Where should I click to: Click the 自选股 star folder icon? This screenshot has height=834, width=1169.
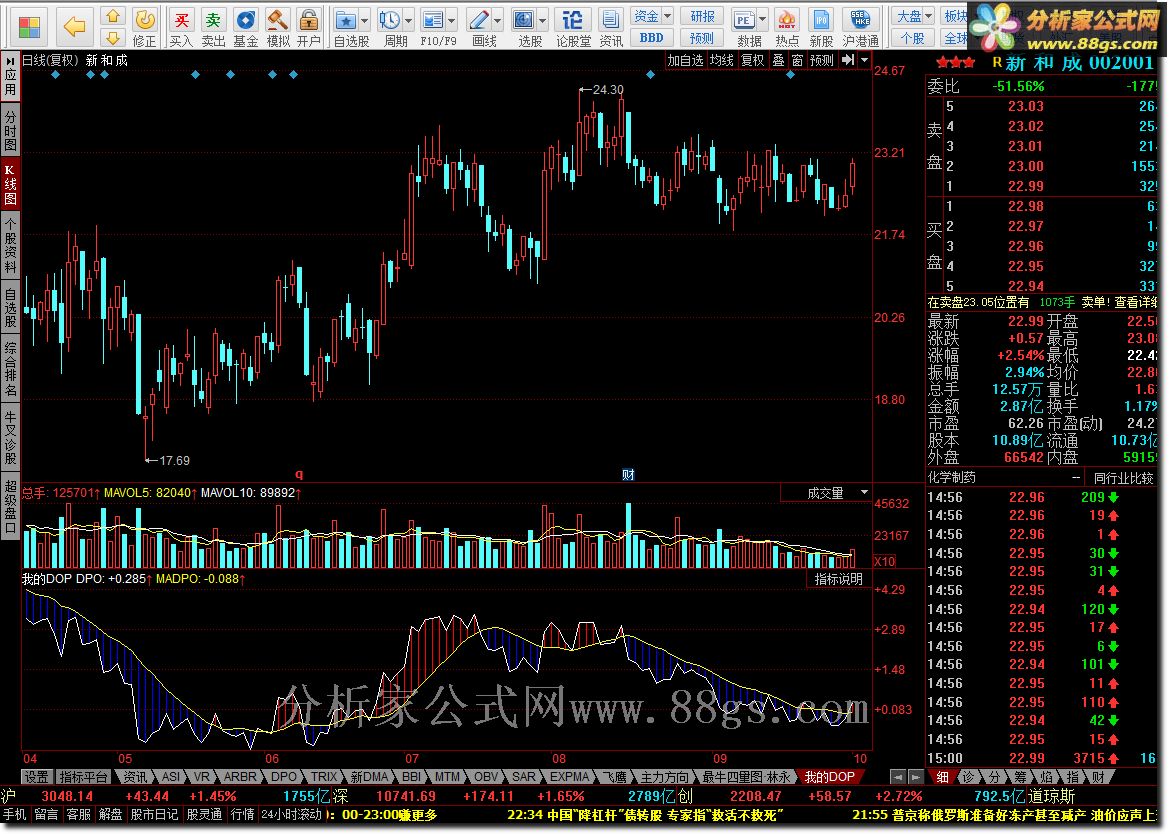pyautogui.click(x=345, y=20)
